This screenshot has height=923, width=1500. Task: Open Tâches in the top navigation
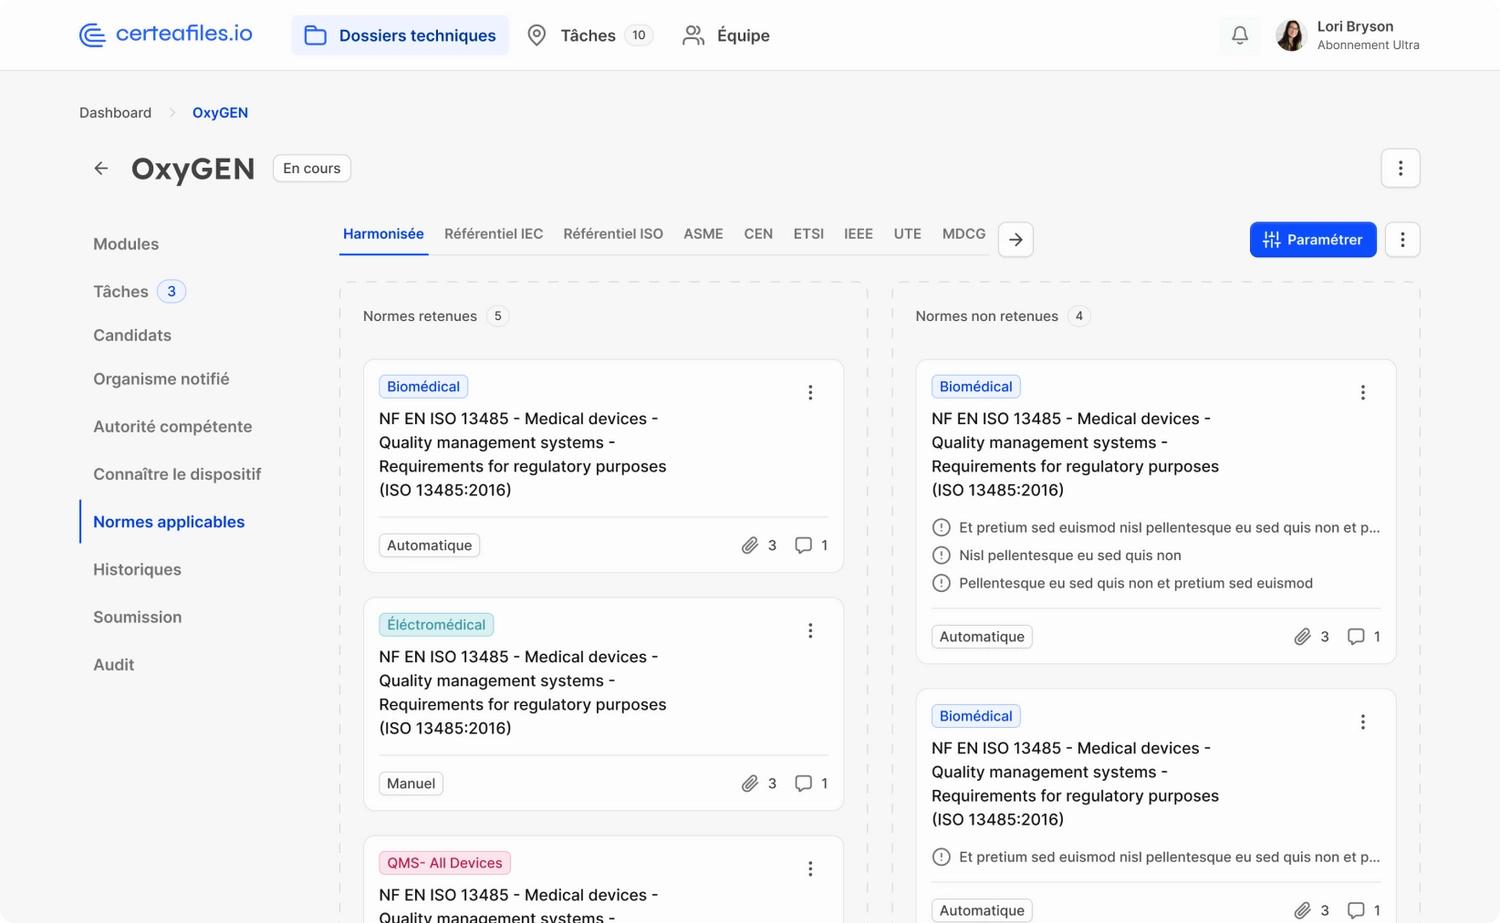pos(588,35)
